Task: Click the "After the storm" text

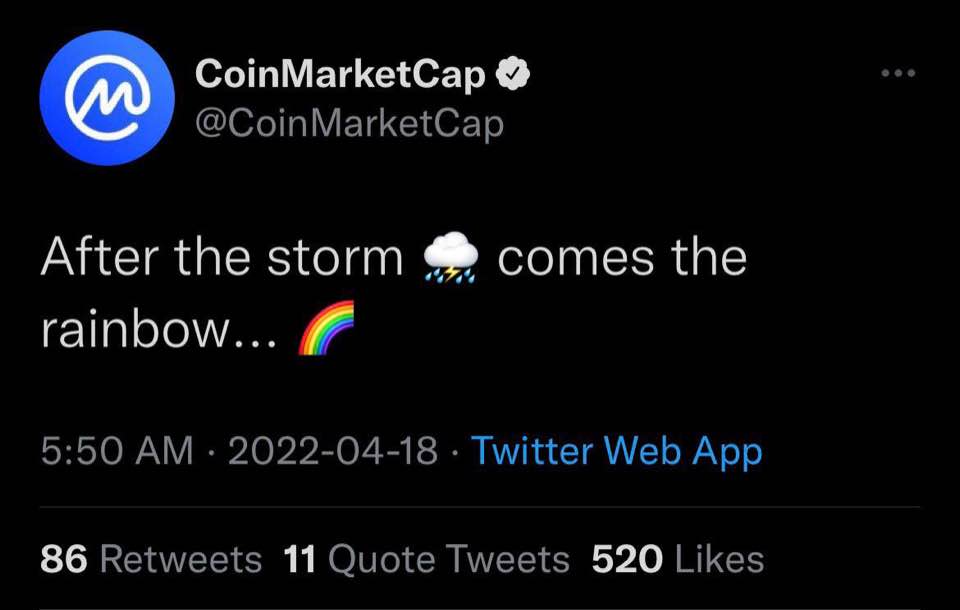Action: 221,259
